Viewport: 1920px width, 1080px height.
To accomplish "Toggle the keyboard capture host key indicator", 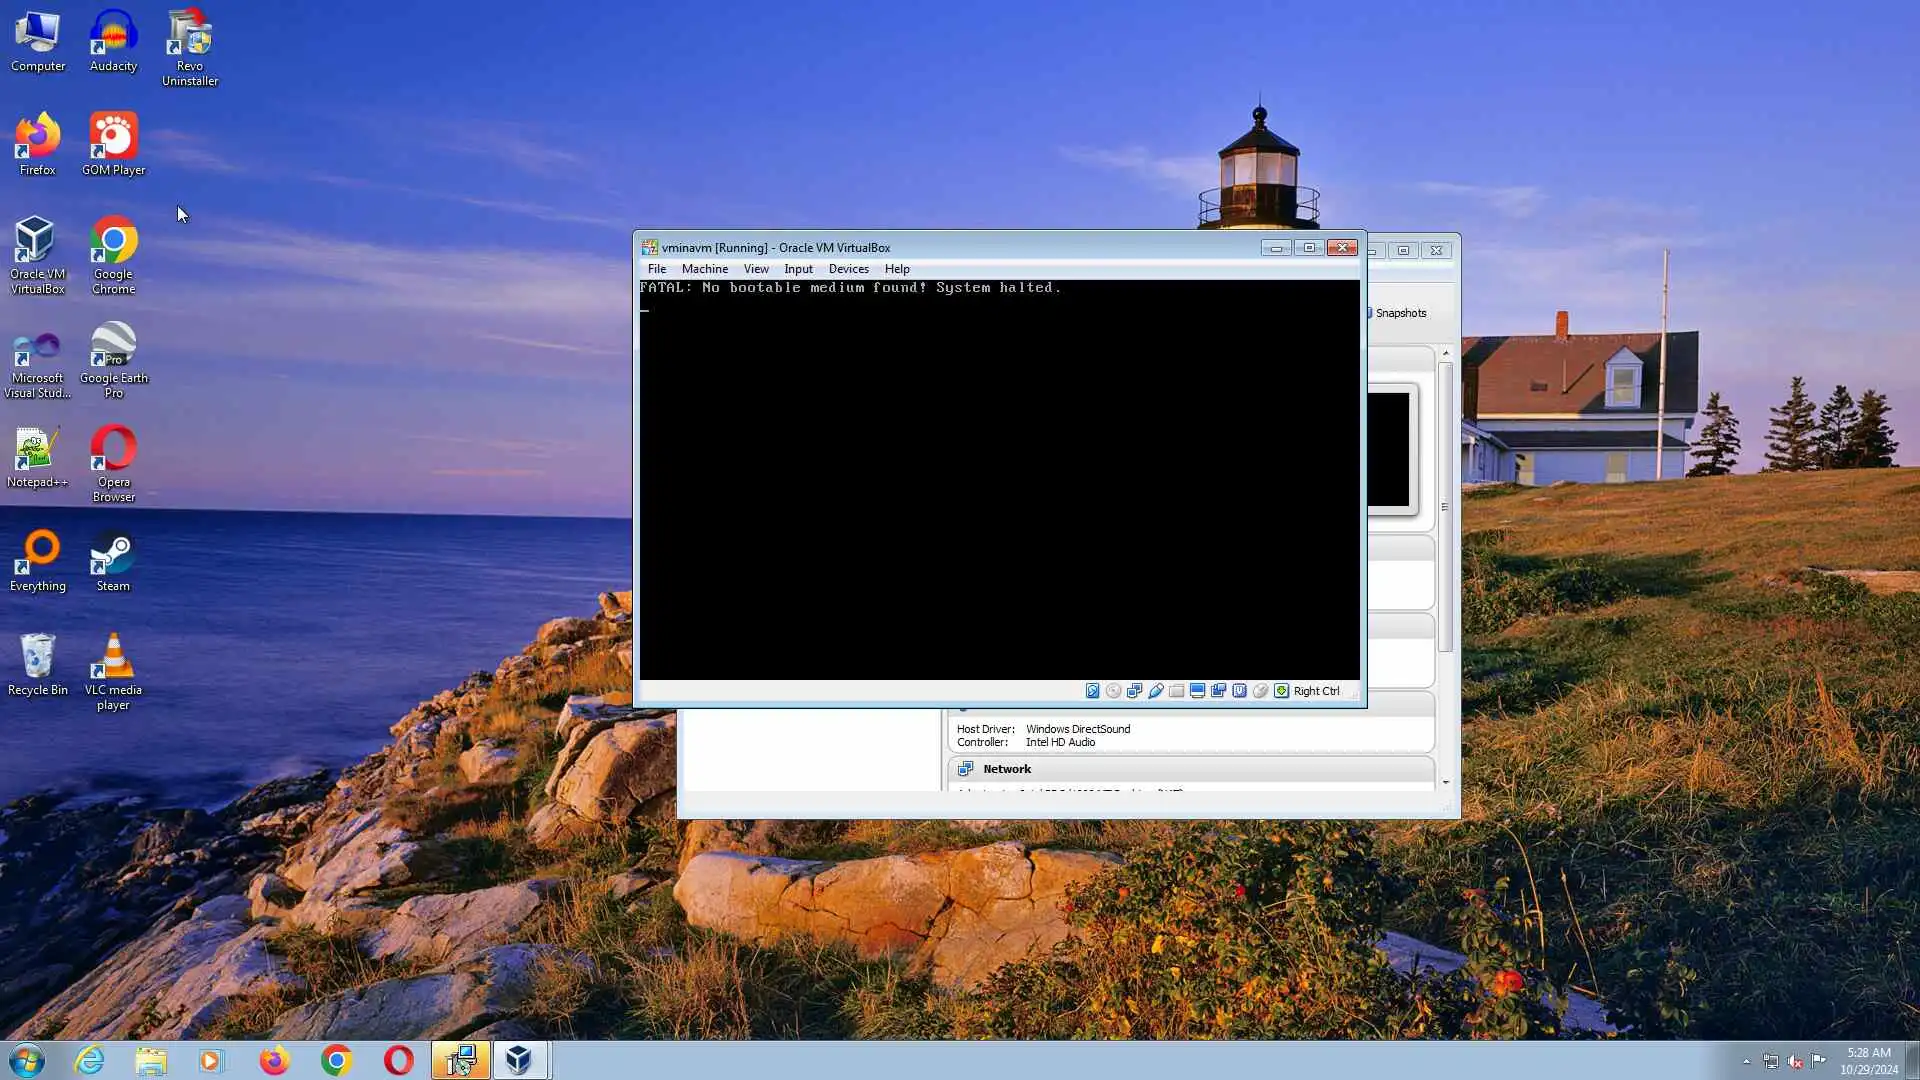I will 1281,691.
